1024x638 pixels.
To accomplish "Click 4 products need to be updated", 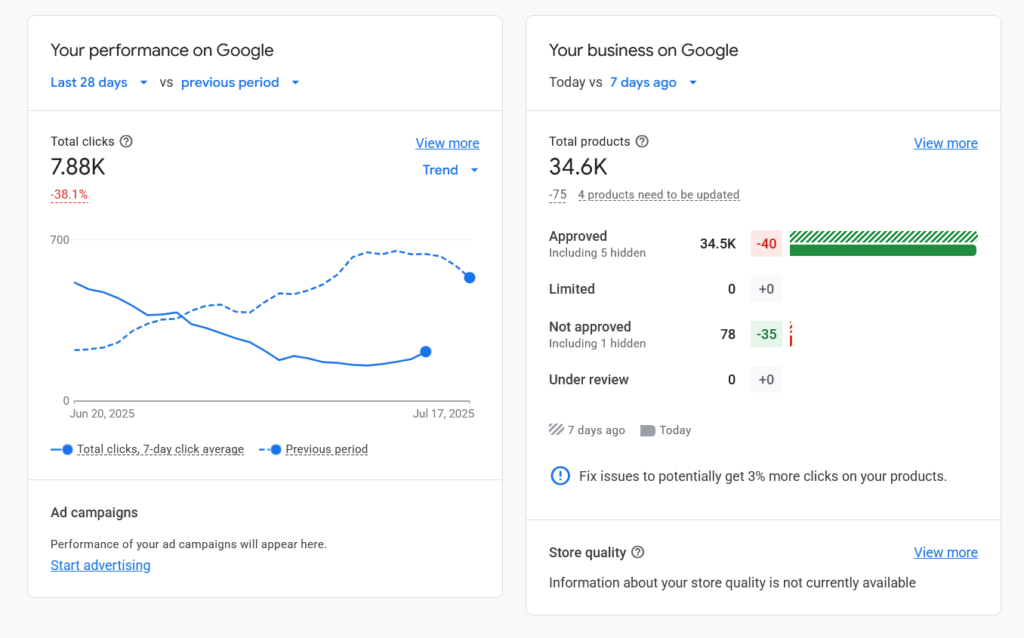I will 658,195.
